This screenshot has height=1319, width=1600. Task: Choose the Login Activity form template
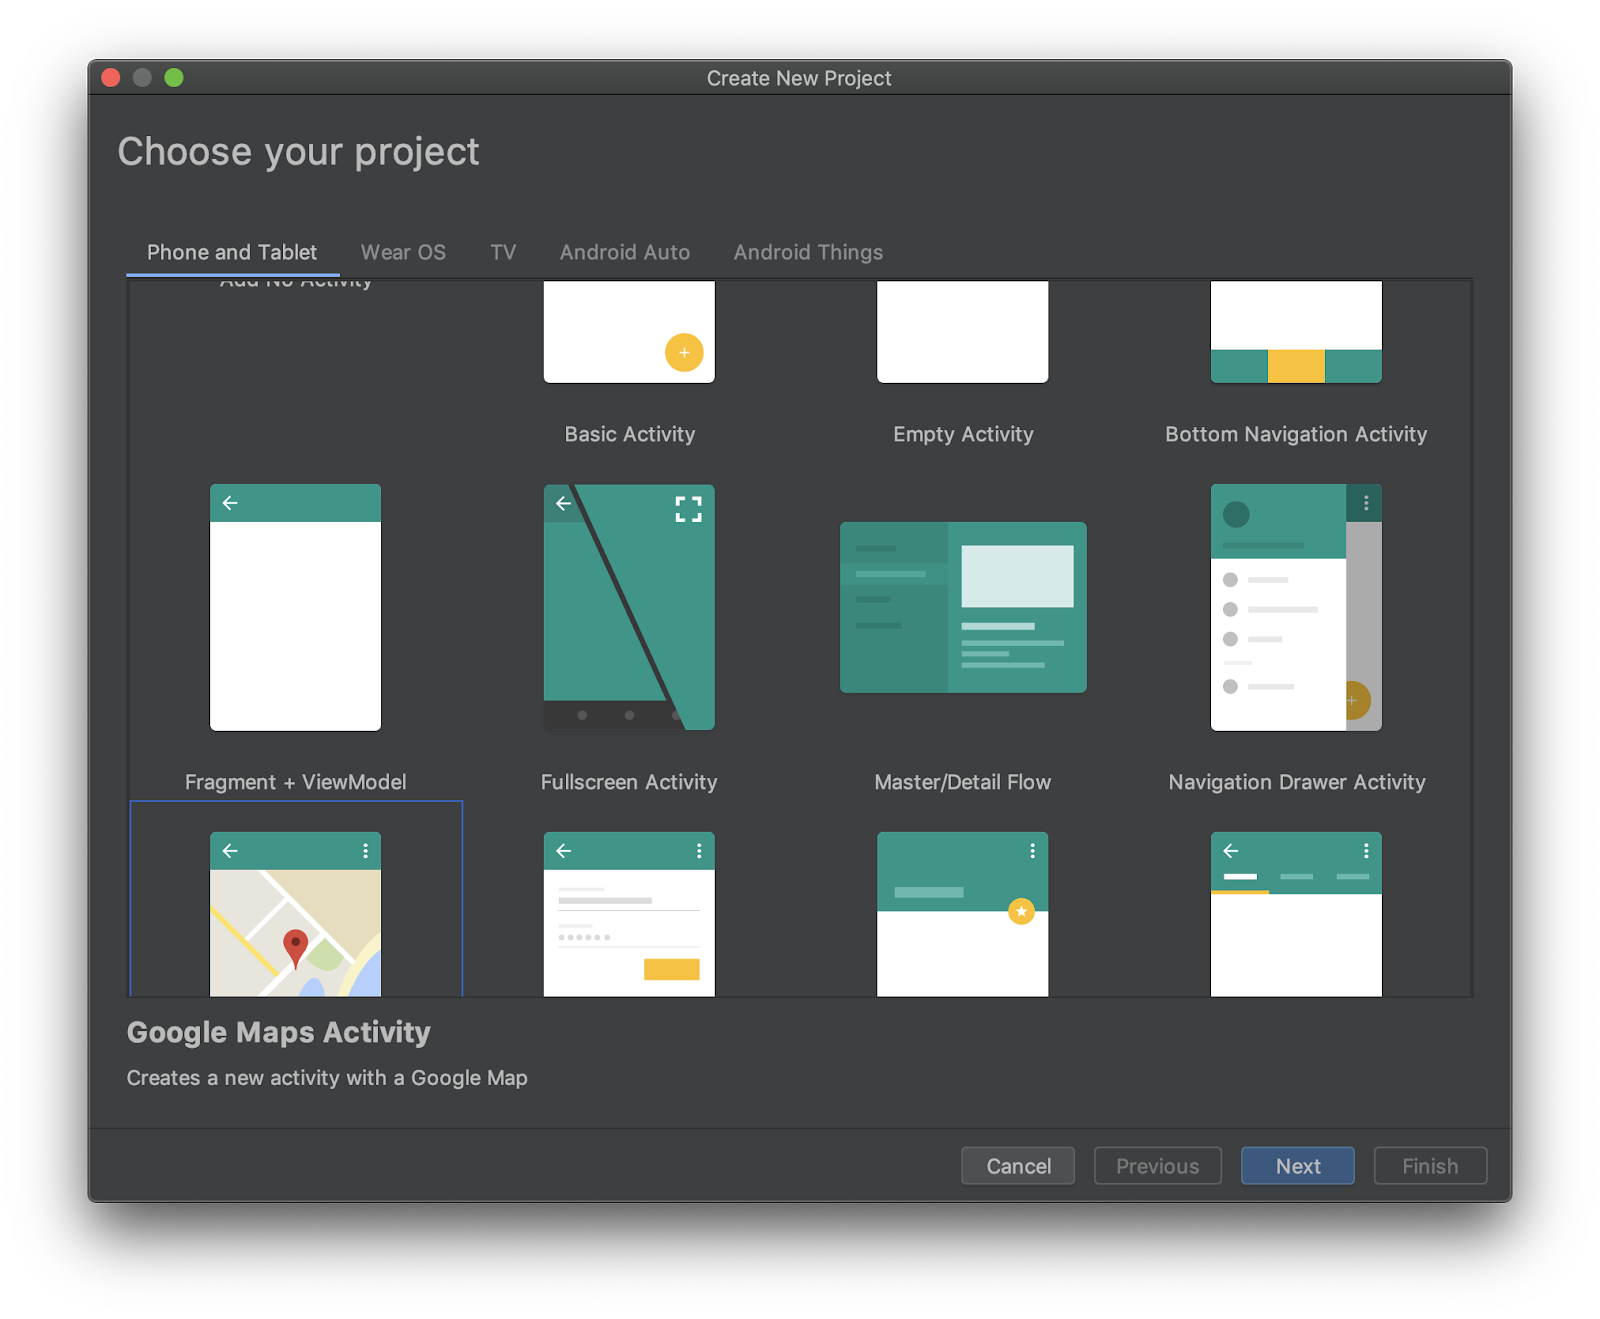[x=629, y=914]
